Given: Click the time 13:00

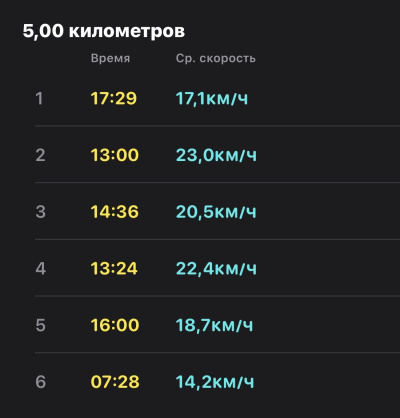Looking at the screenshot, I should point(115,155).
